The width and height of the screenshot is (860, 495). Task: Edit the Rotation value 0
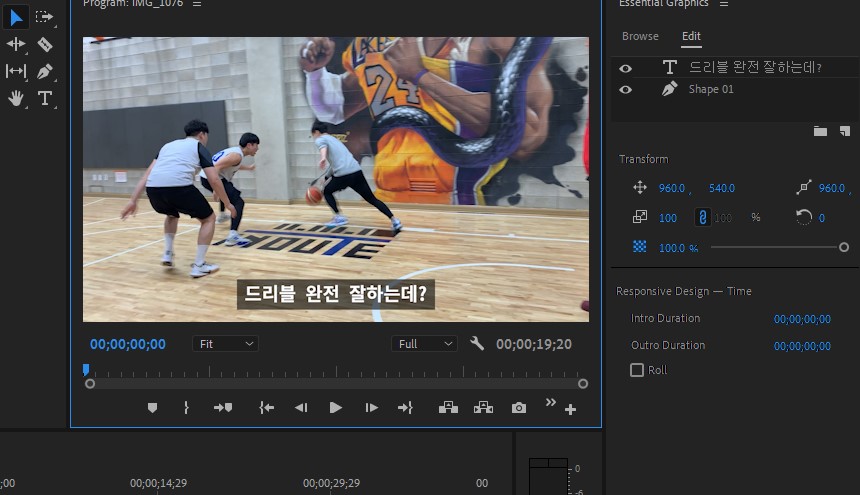coord(822,218)
